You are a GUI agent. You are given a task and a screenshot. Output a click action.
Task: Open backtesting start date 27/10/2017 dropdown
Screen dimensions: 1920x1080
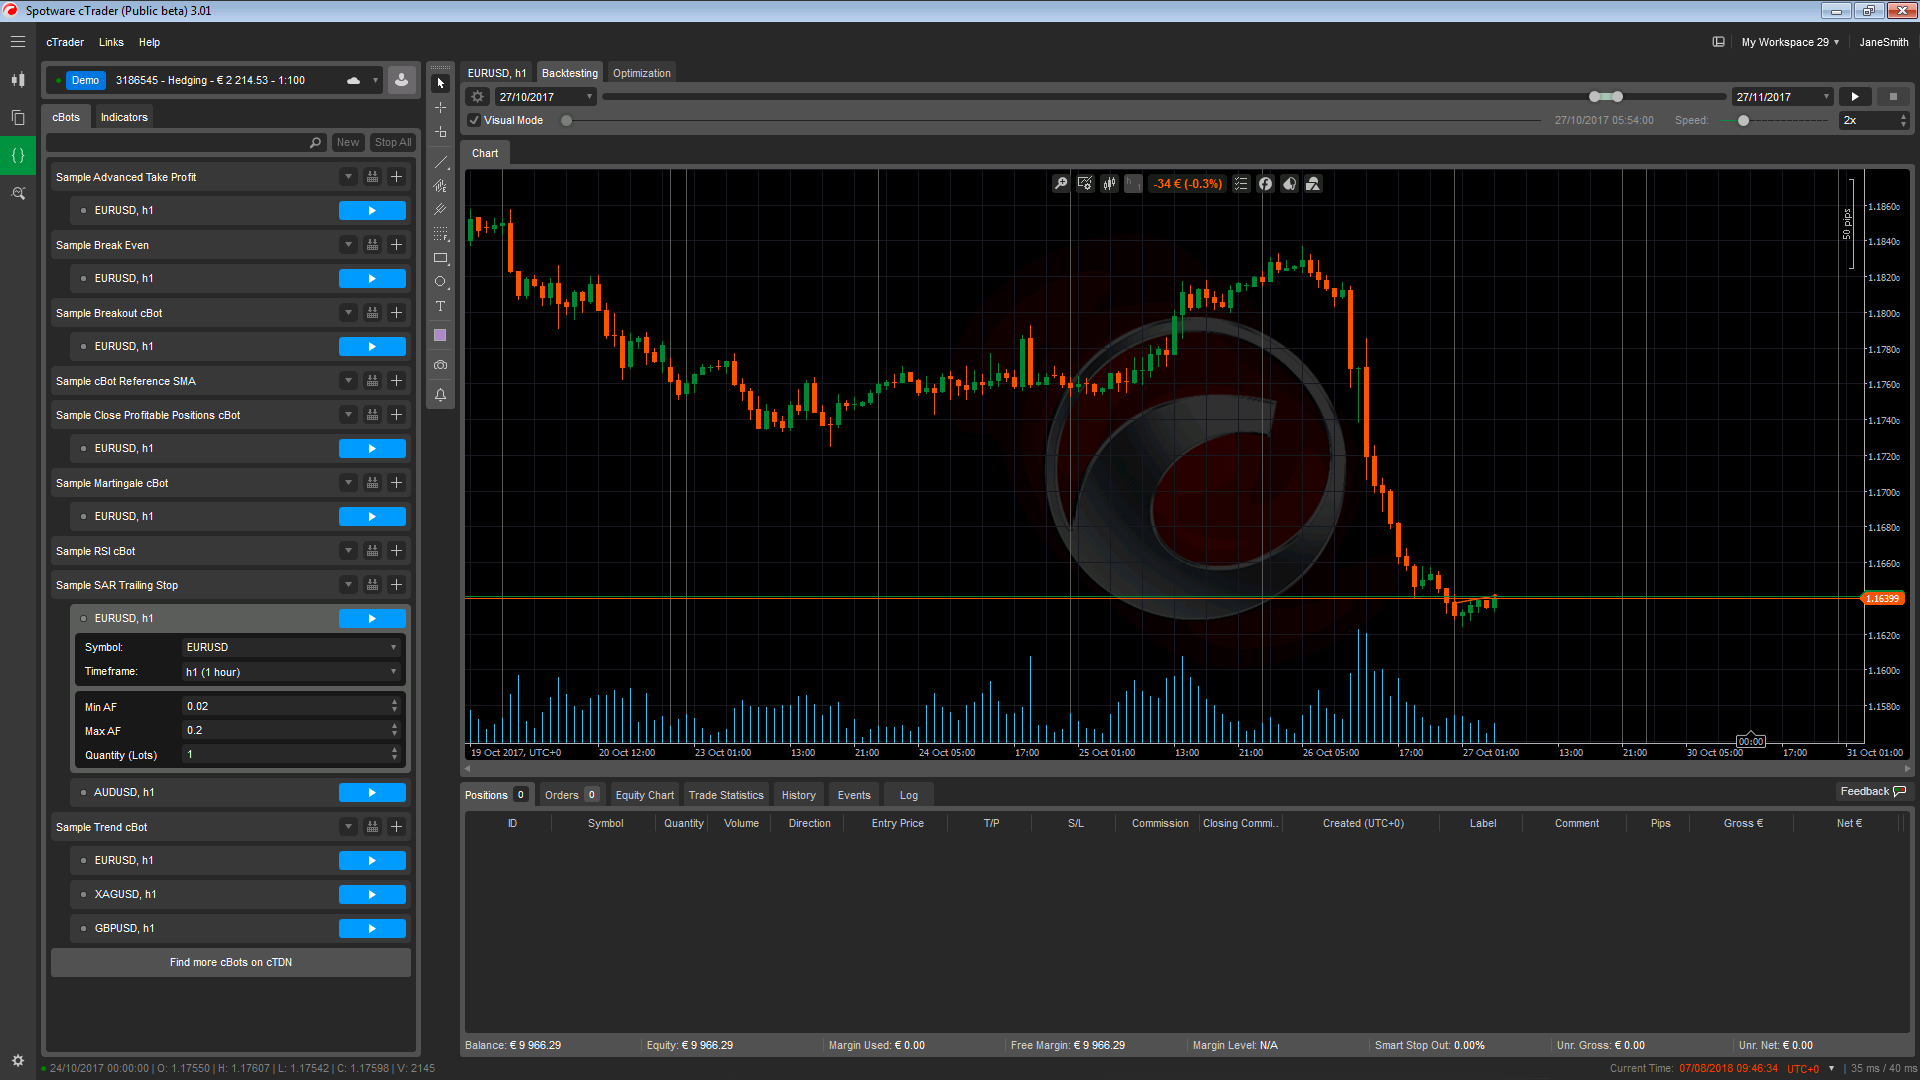point(546,97)
